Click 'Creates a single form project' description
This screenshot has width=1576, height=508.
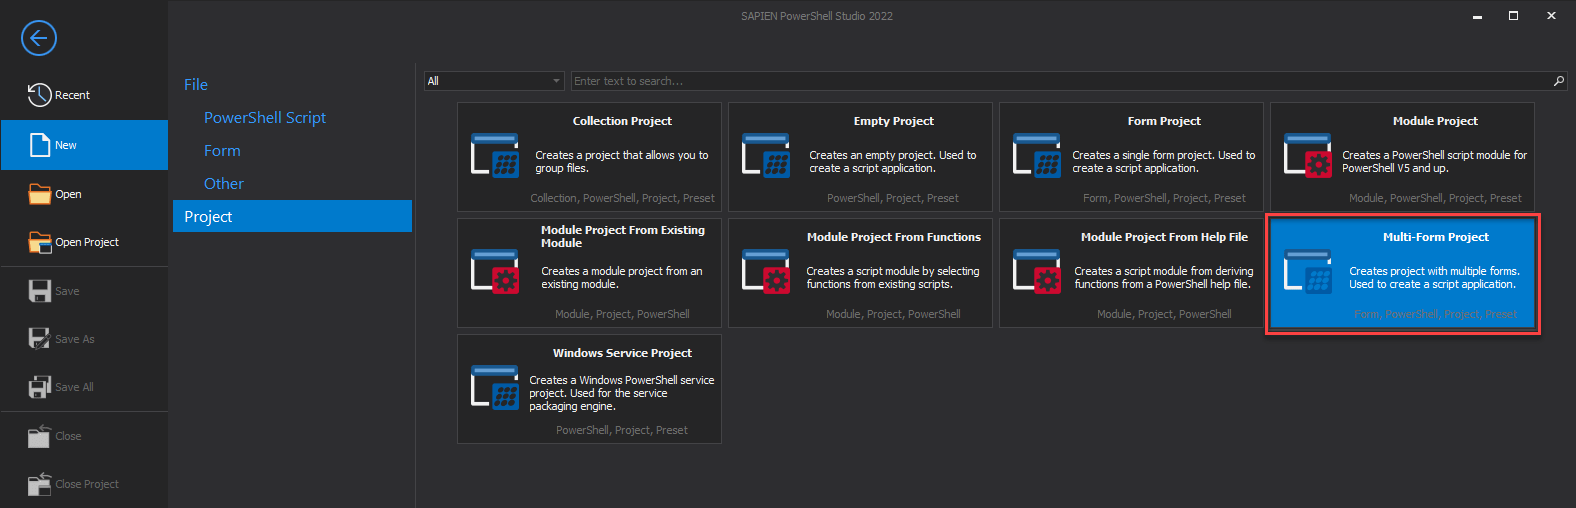click(1163, 162)
